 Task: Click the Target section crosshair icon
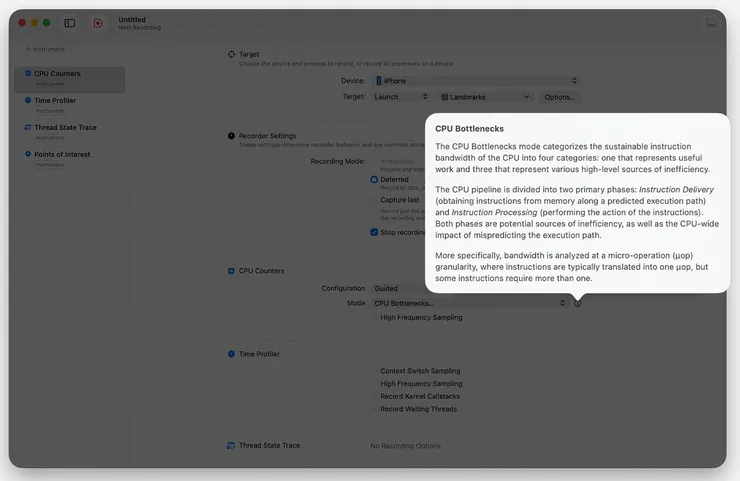coord(231,54)
